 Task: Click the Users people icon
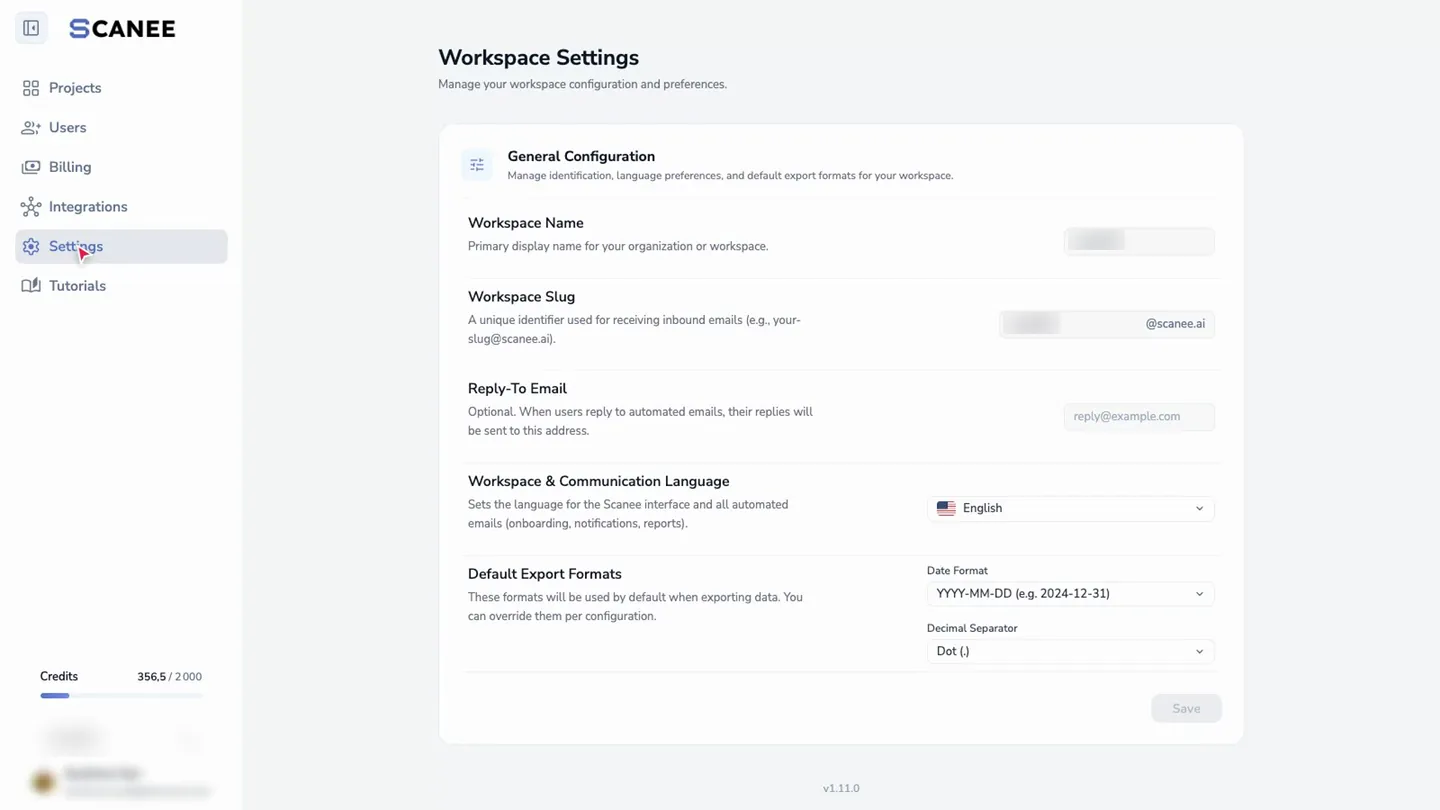(x=31, y=128)
